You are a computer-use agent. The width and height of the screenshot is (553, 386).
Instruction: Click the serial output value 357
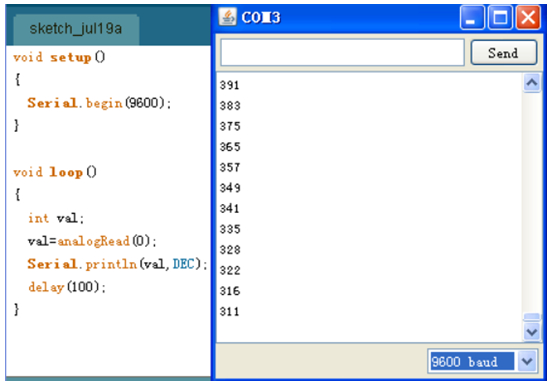tap(230, 167)
